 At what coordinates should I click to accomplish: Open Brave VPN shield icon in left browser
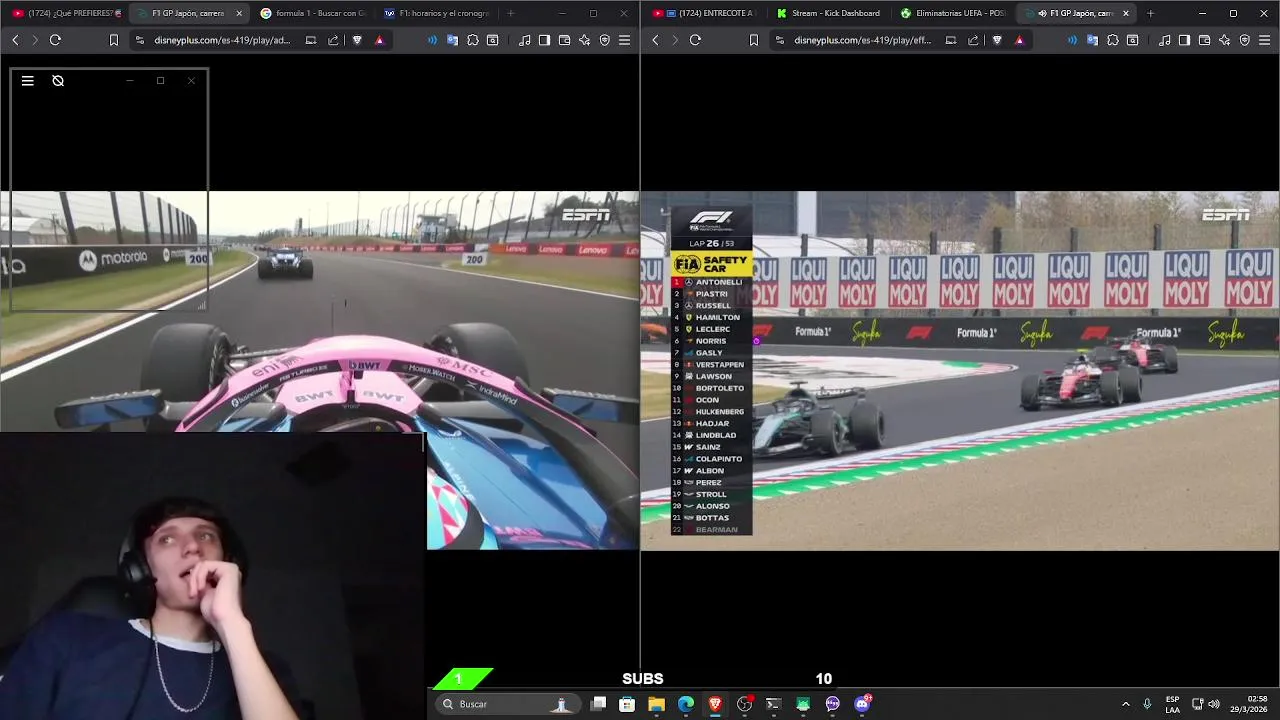604,40
